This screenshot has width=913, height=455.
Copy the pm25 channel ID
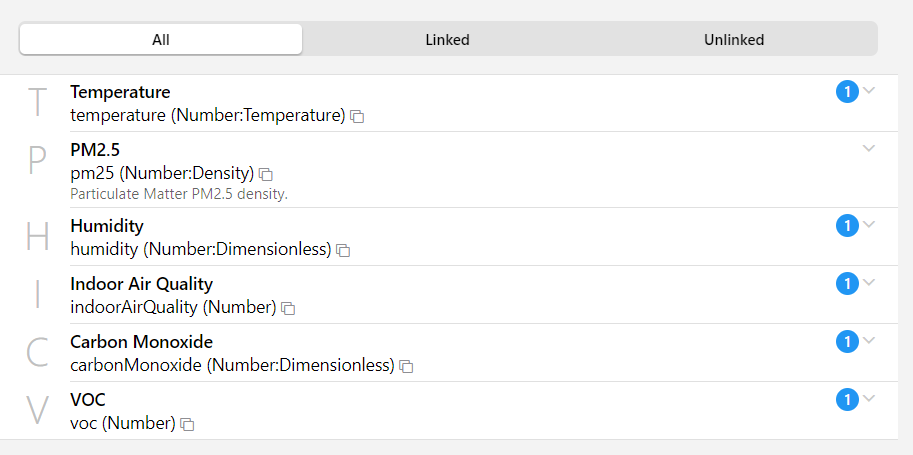(x=266, y=175)
